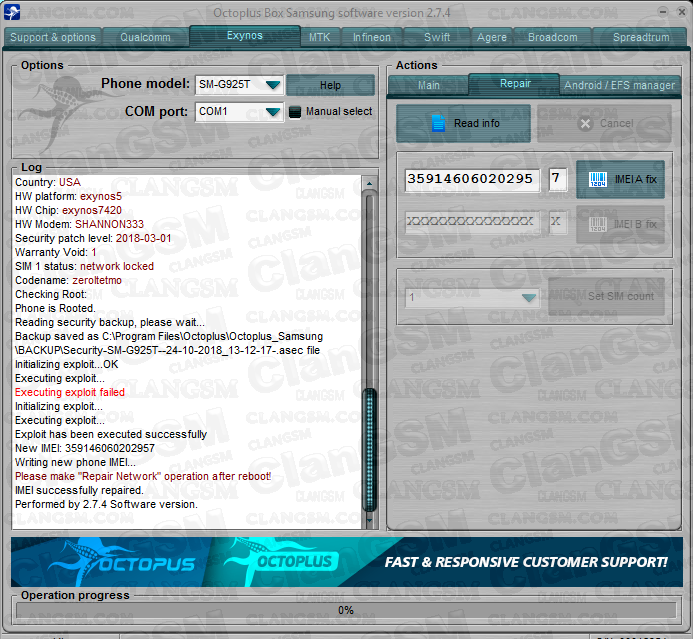Close the Octoplus window

(682, 12)
